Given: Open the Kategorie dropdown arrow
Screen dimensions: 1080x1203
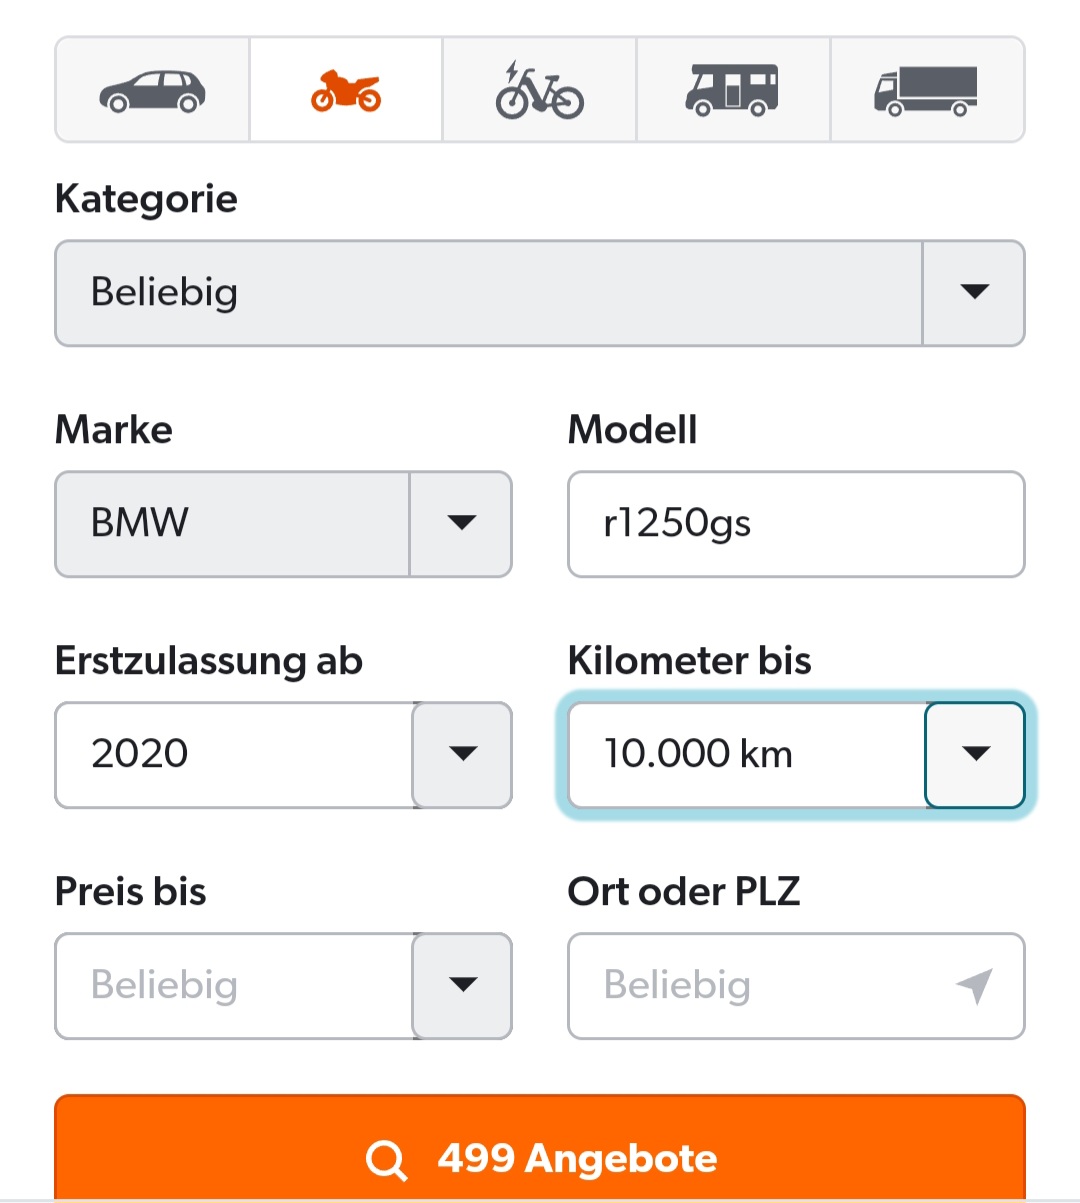Looking at the screenshot, I should [x=974, y=293].
